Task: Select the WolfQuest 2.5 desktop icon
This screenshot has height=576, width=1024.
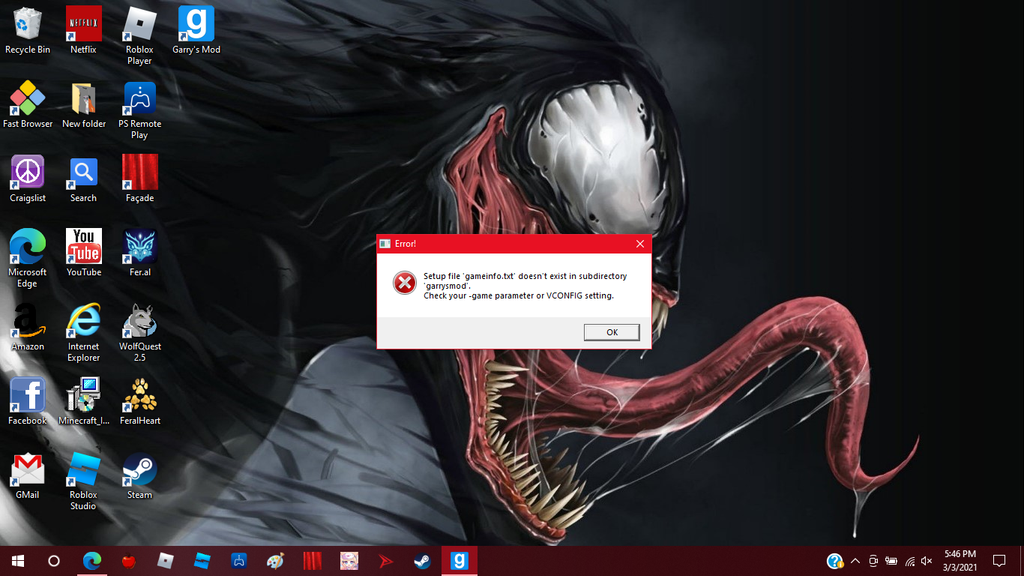Action: [x=140, y=333]
